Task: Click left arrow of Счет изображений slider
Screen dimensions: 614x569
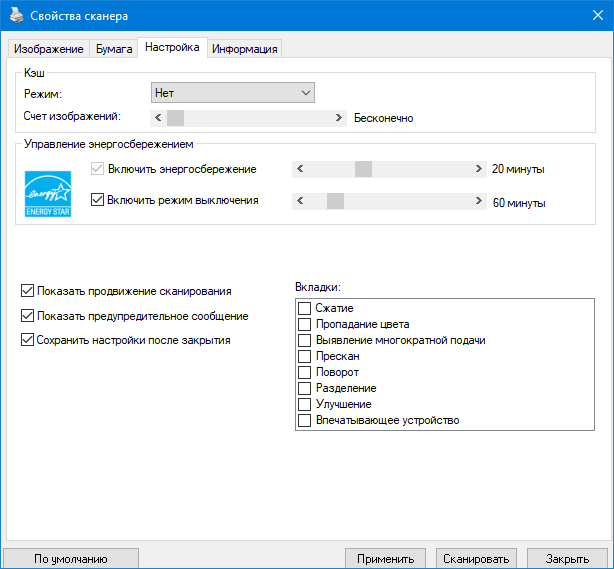Action: point(158,118)
